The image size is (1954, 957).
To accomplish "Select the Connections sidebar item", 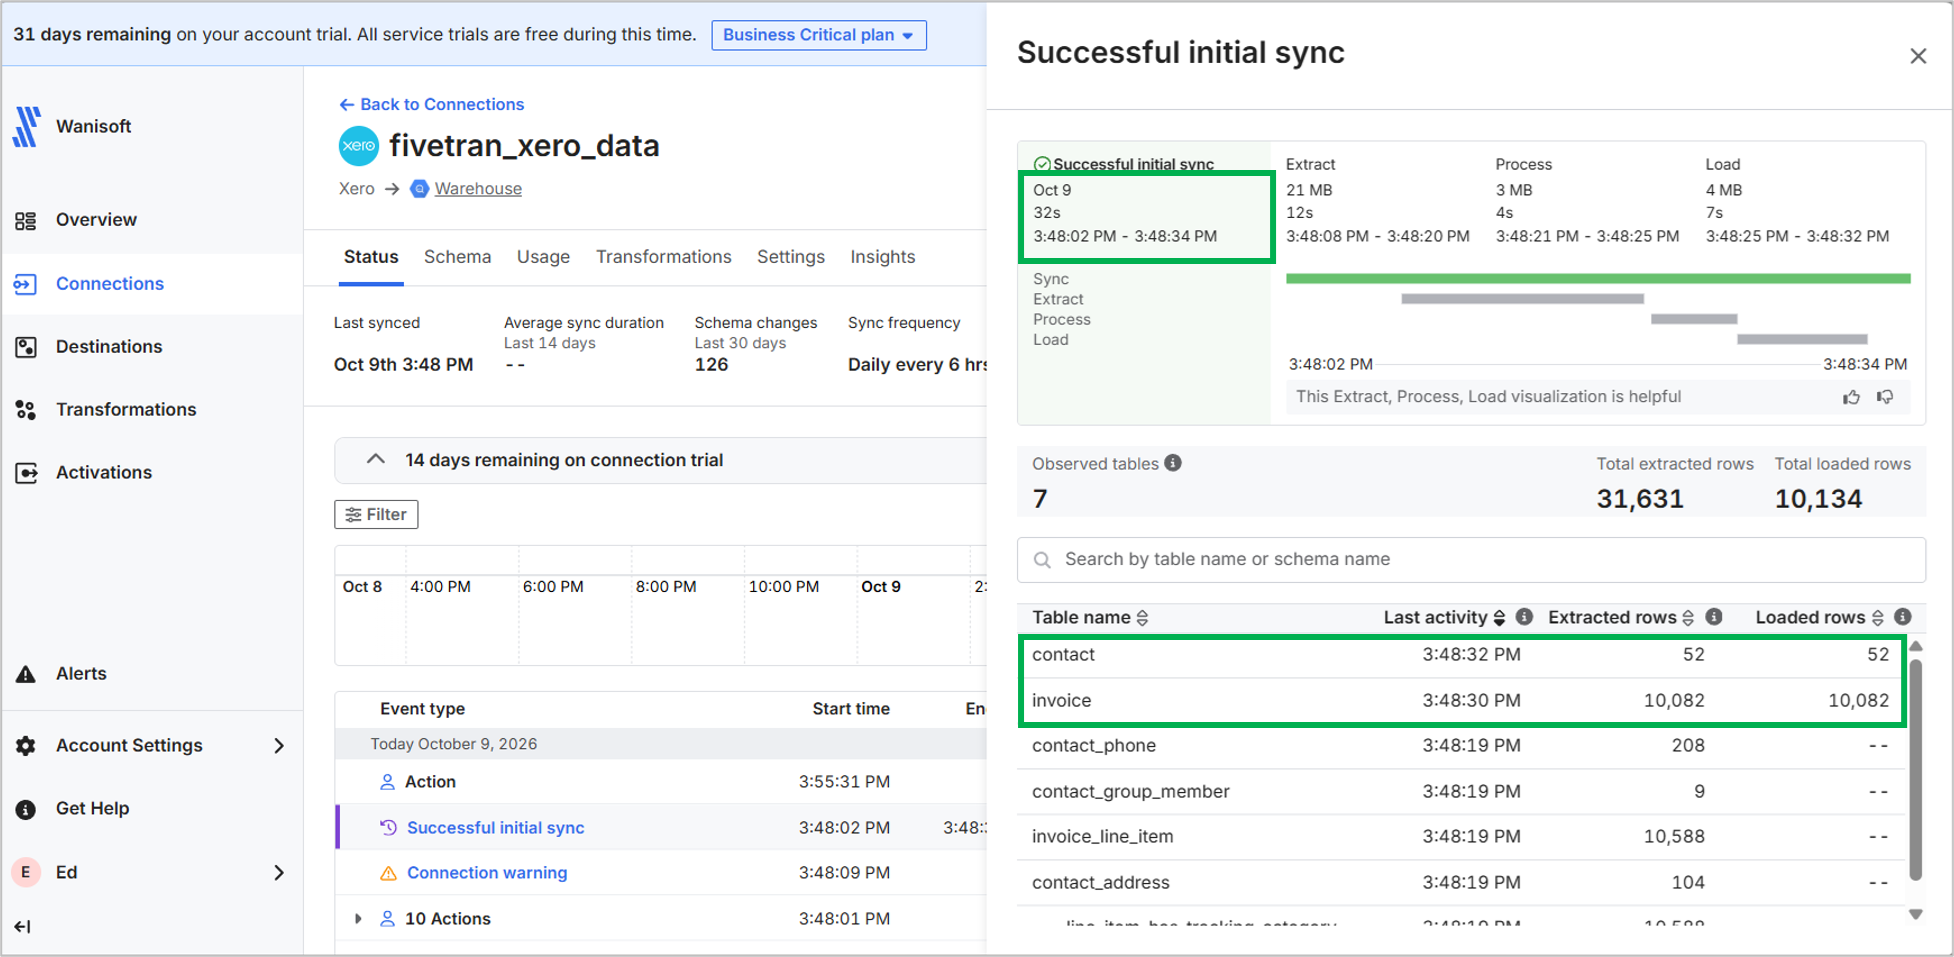I will coord(152,284).
